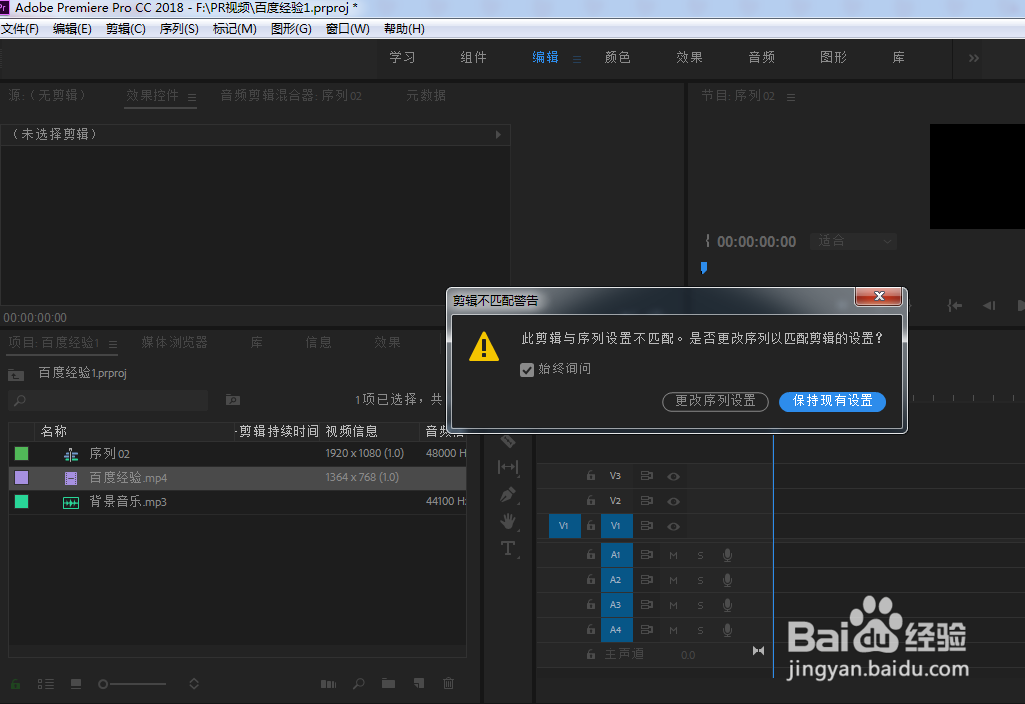Toggle sync lock on track V3
The width and height of the screenshot is (1025, 704).
click(647, 476)
